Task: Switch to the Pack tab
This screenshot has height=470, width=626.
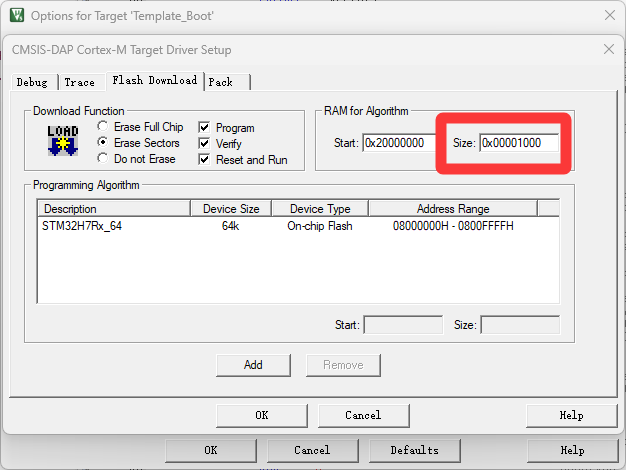Action: pyautogui.click(x=221, y=82)
